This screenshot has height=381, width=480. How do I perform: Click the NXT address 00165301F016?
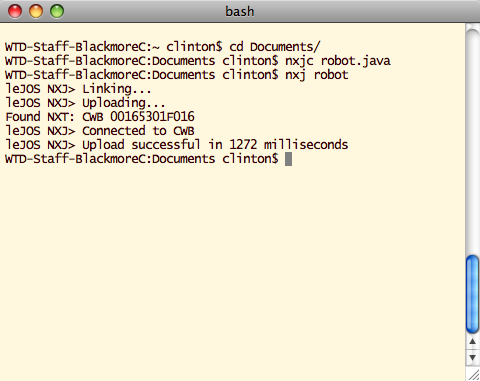click(152, 117)
